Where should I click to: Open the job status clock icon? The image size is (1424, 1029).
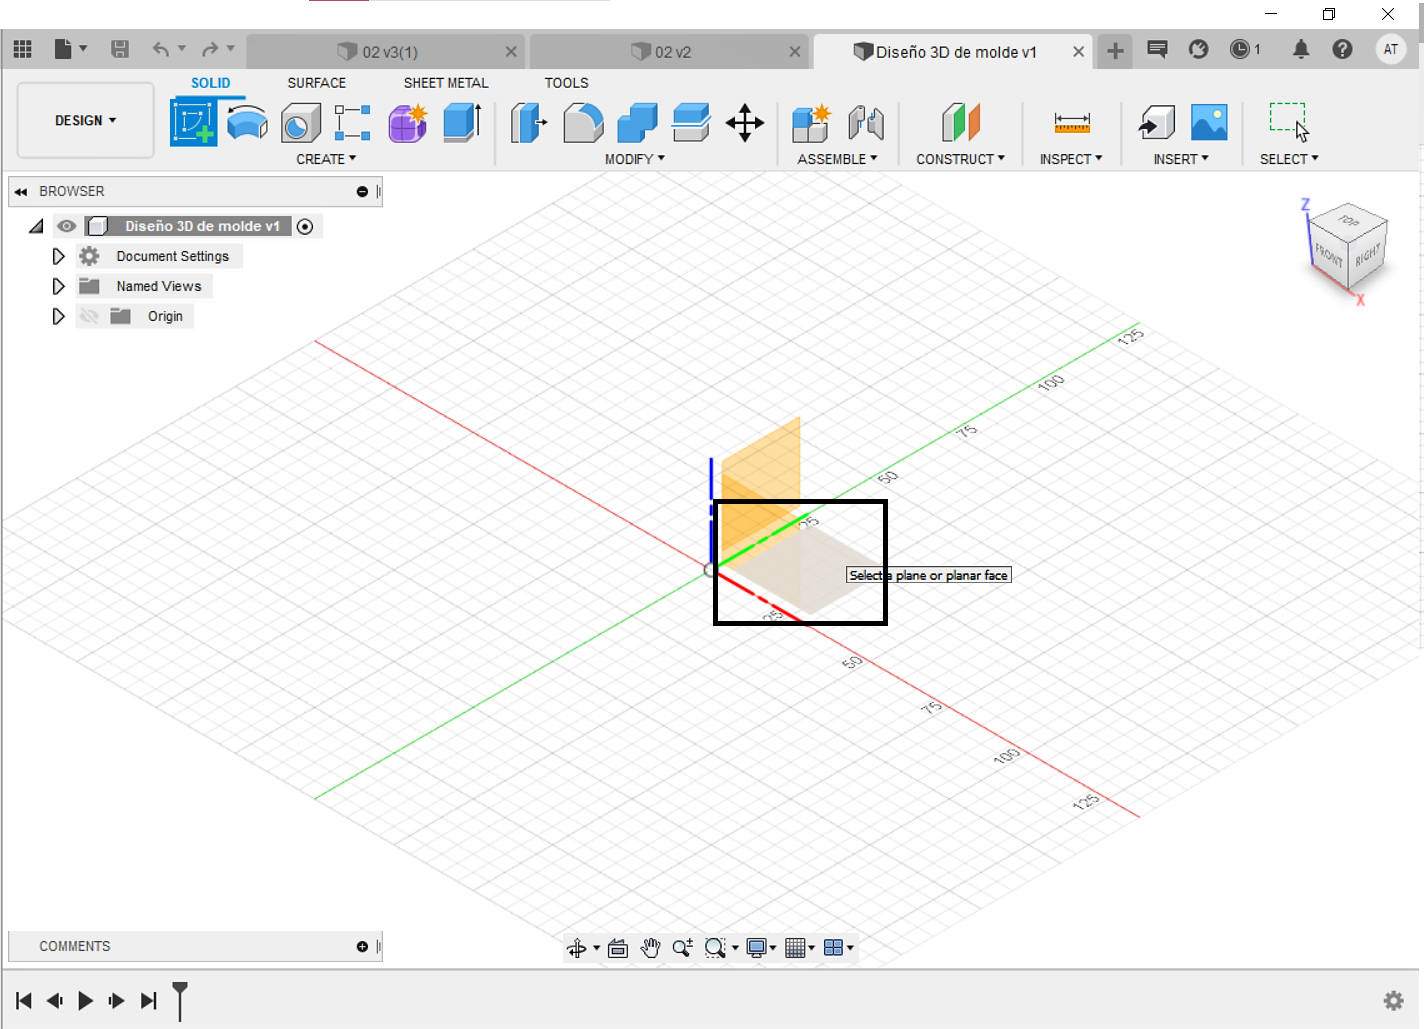pyautogui.click(x=1240, y=49)
